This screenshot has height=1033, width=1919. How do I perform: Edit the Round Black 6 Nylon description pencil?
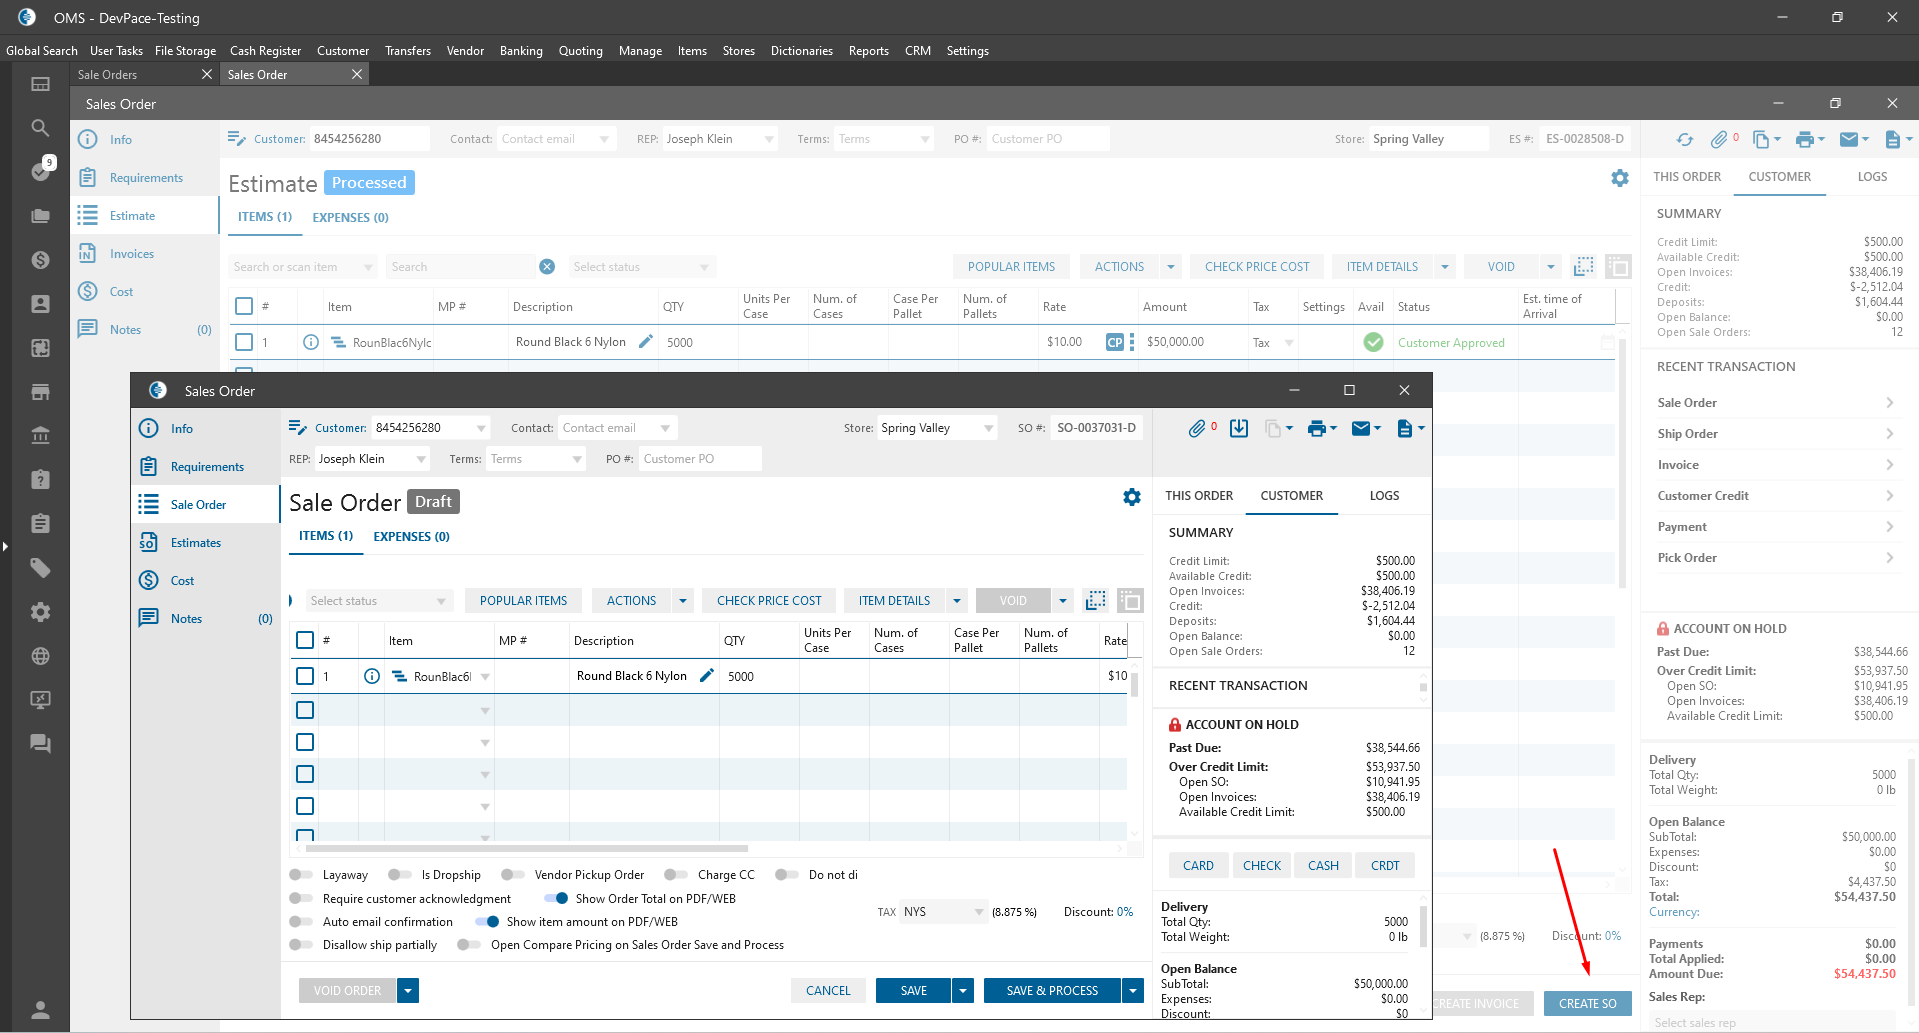[x=707, y=676]
